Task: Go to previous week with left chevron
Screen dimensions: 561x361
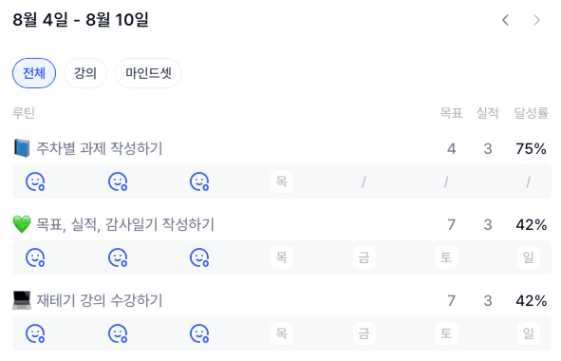Action: tap(505, 20)
